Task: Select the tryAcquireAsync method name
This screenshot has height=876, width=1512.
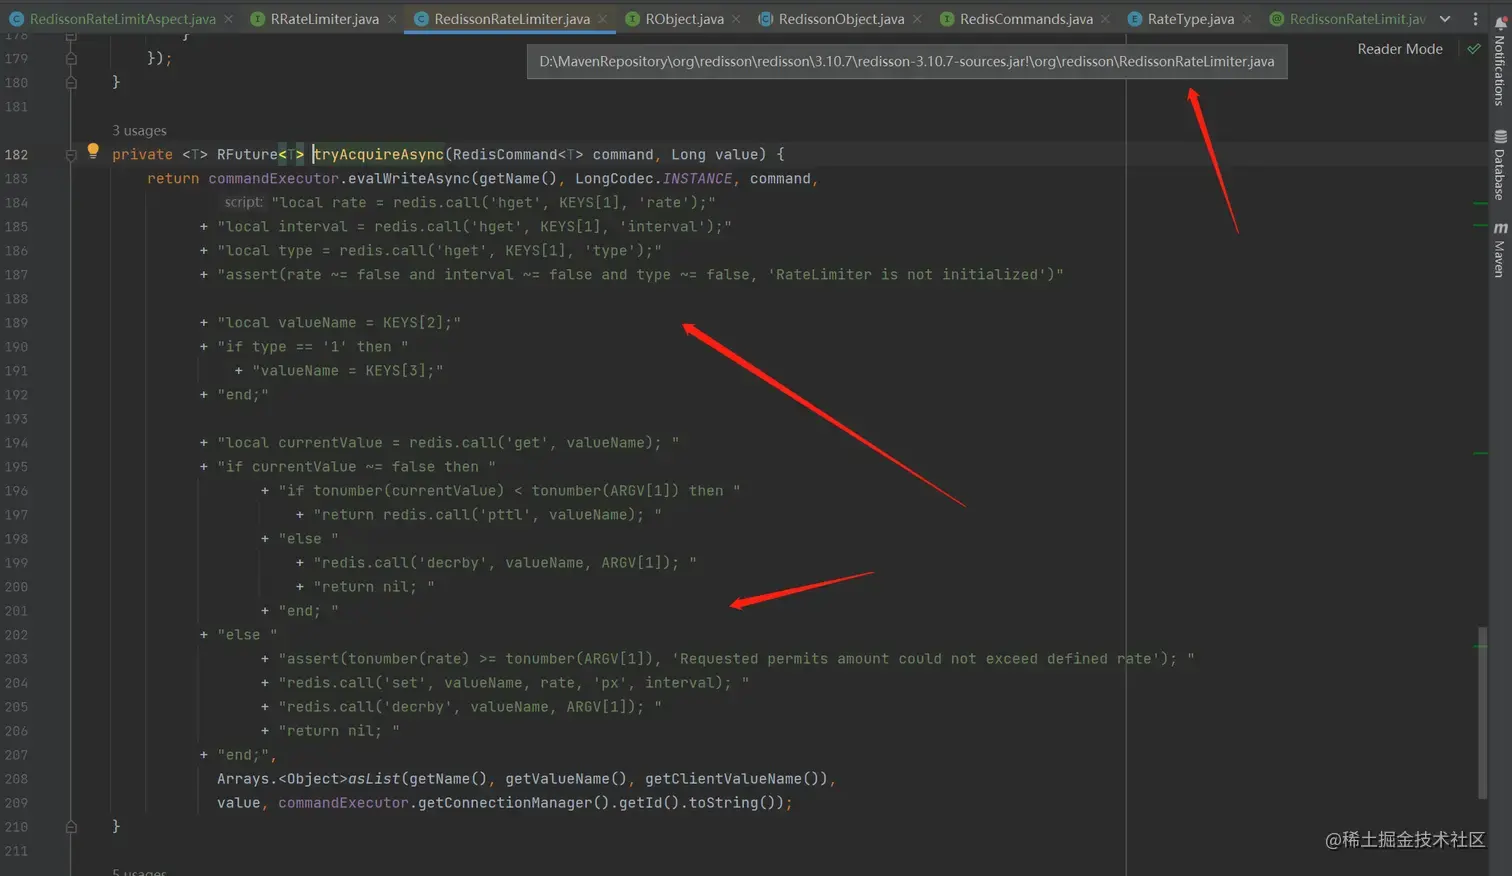Action: 378,154
